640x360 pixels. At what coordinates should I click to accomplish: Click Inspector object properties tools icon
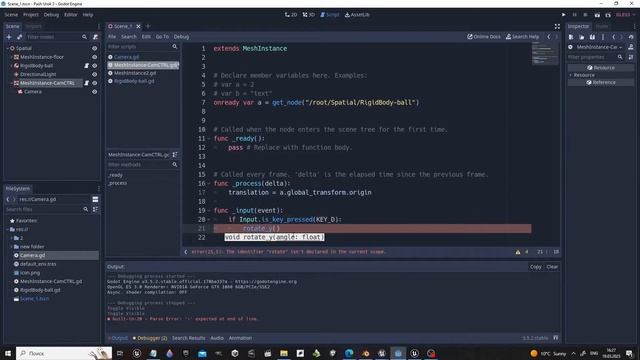[631, 57]
